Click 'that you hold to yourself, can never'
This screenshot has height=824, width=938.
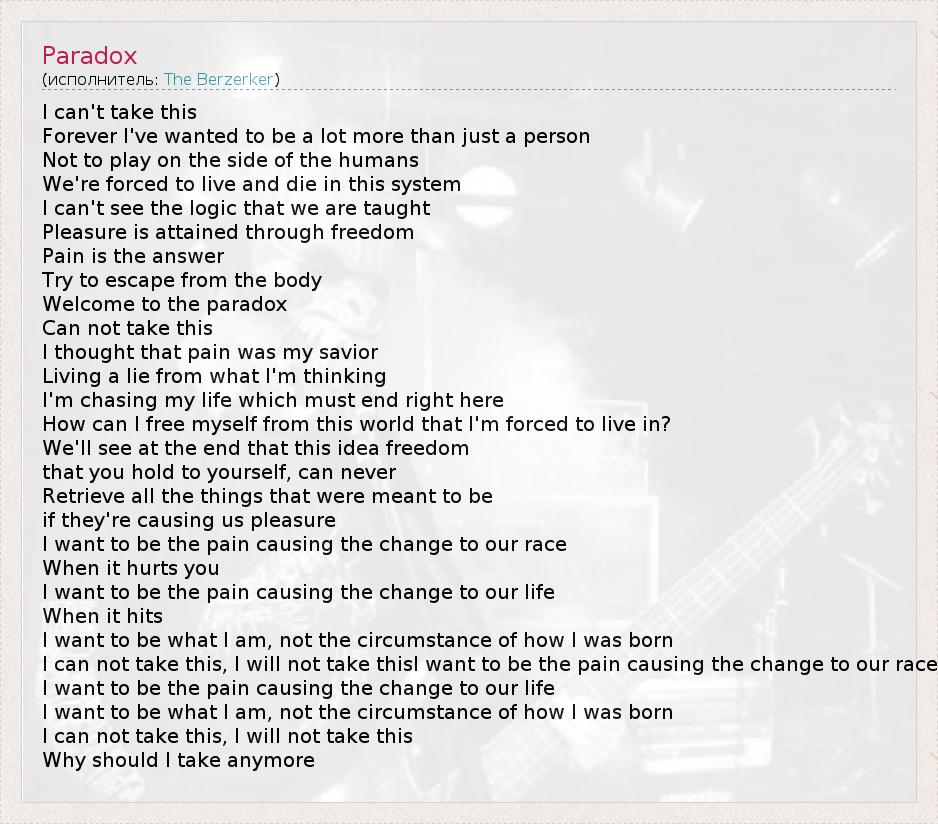coord(219,472)
